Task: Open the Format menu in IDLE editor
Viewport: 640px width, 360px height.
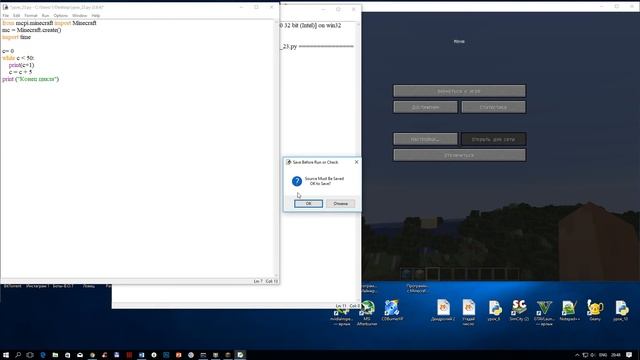Action: tap(31, 16)
